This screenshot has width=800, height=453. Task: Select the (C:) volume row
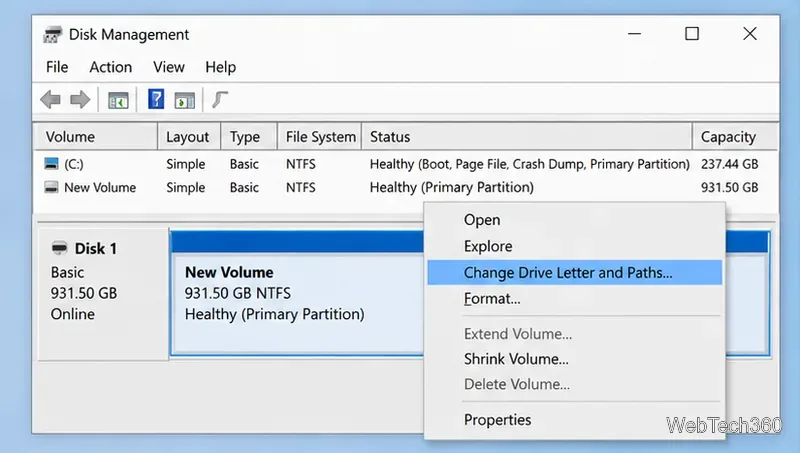coord(406,164)
